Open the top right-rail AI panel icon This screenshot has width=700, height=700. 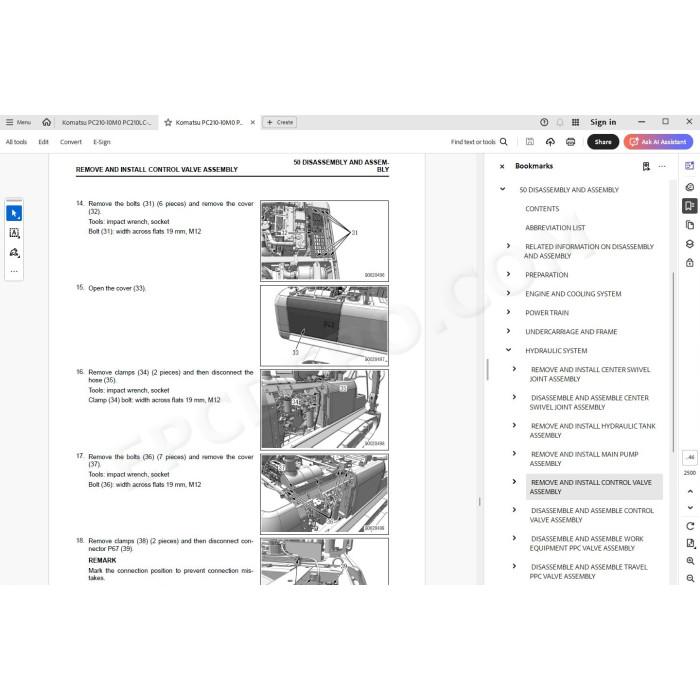[x=690, y=166]
